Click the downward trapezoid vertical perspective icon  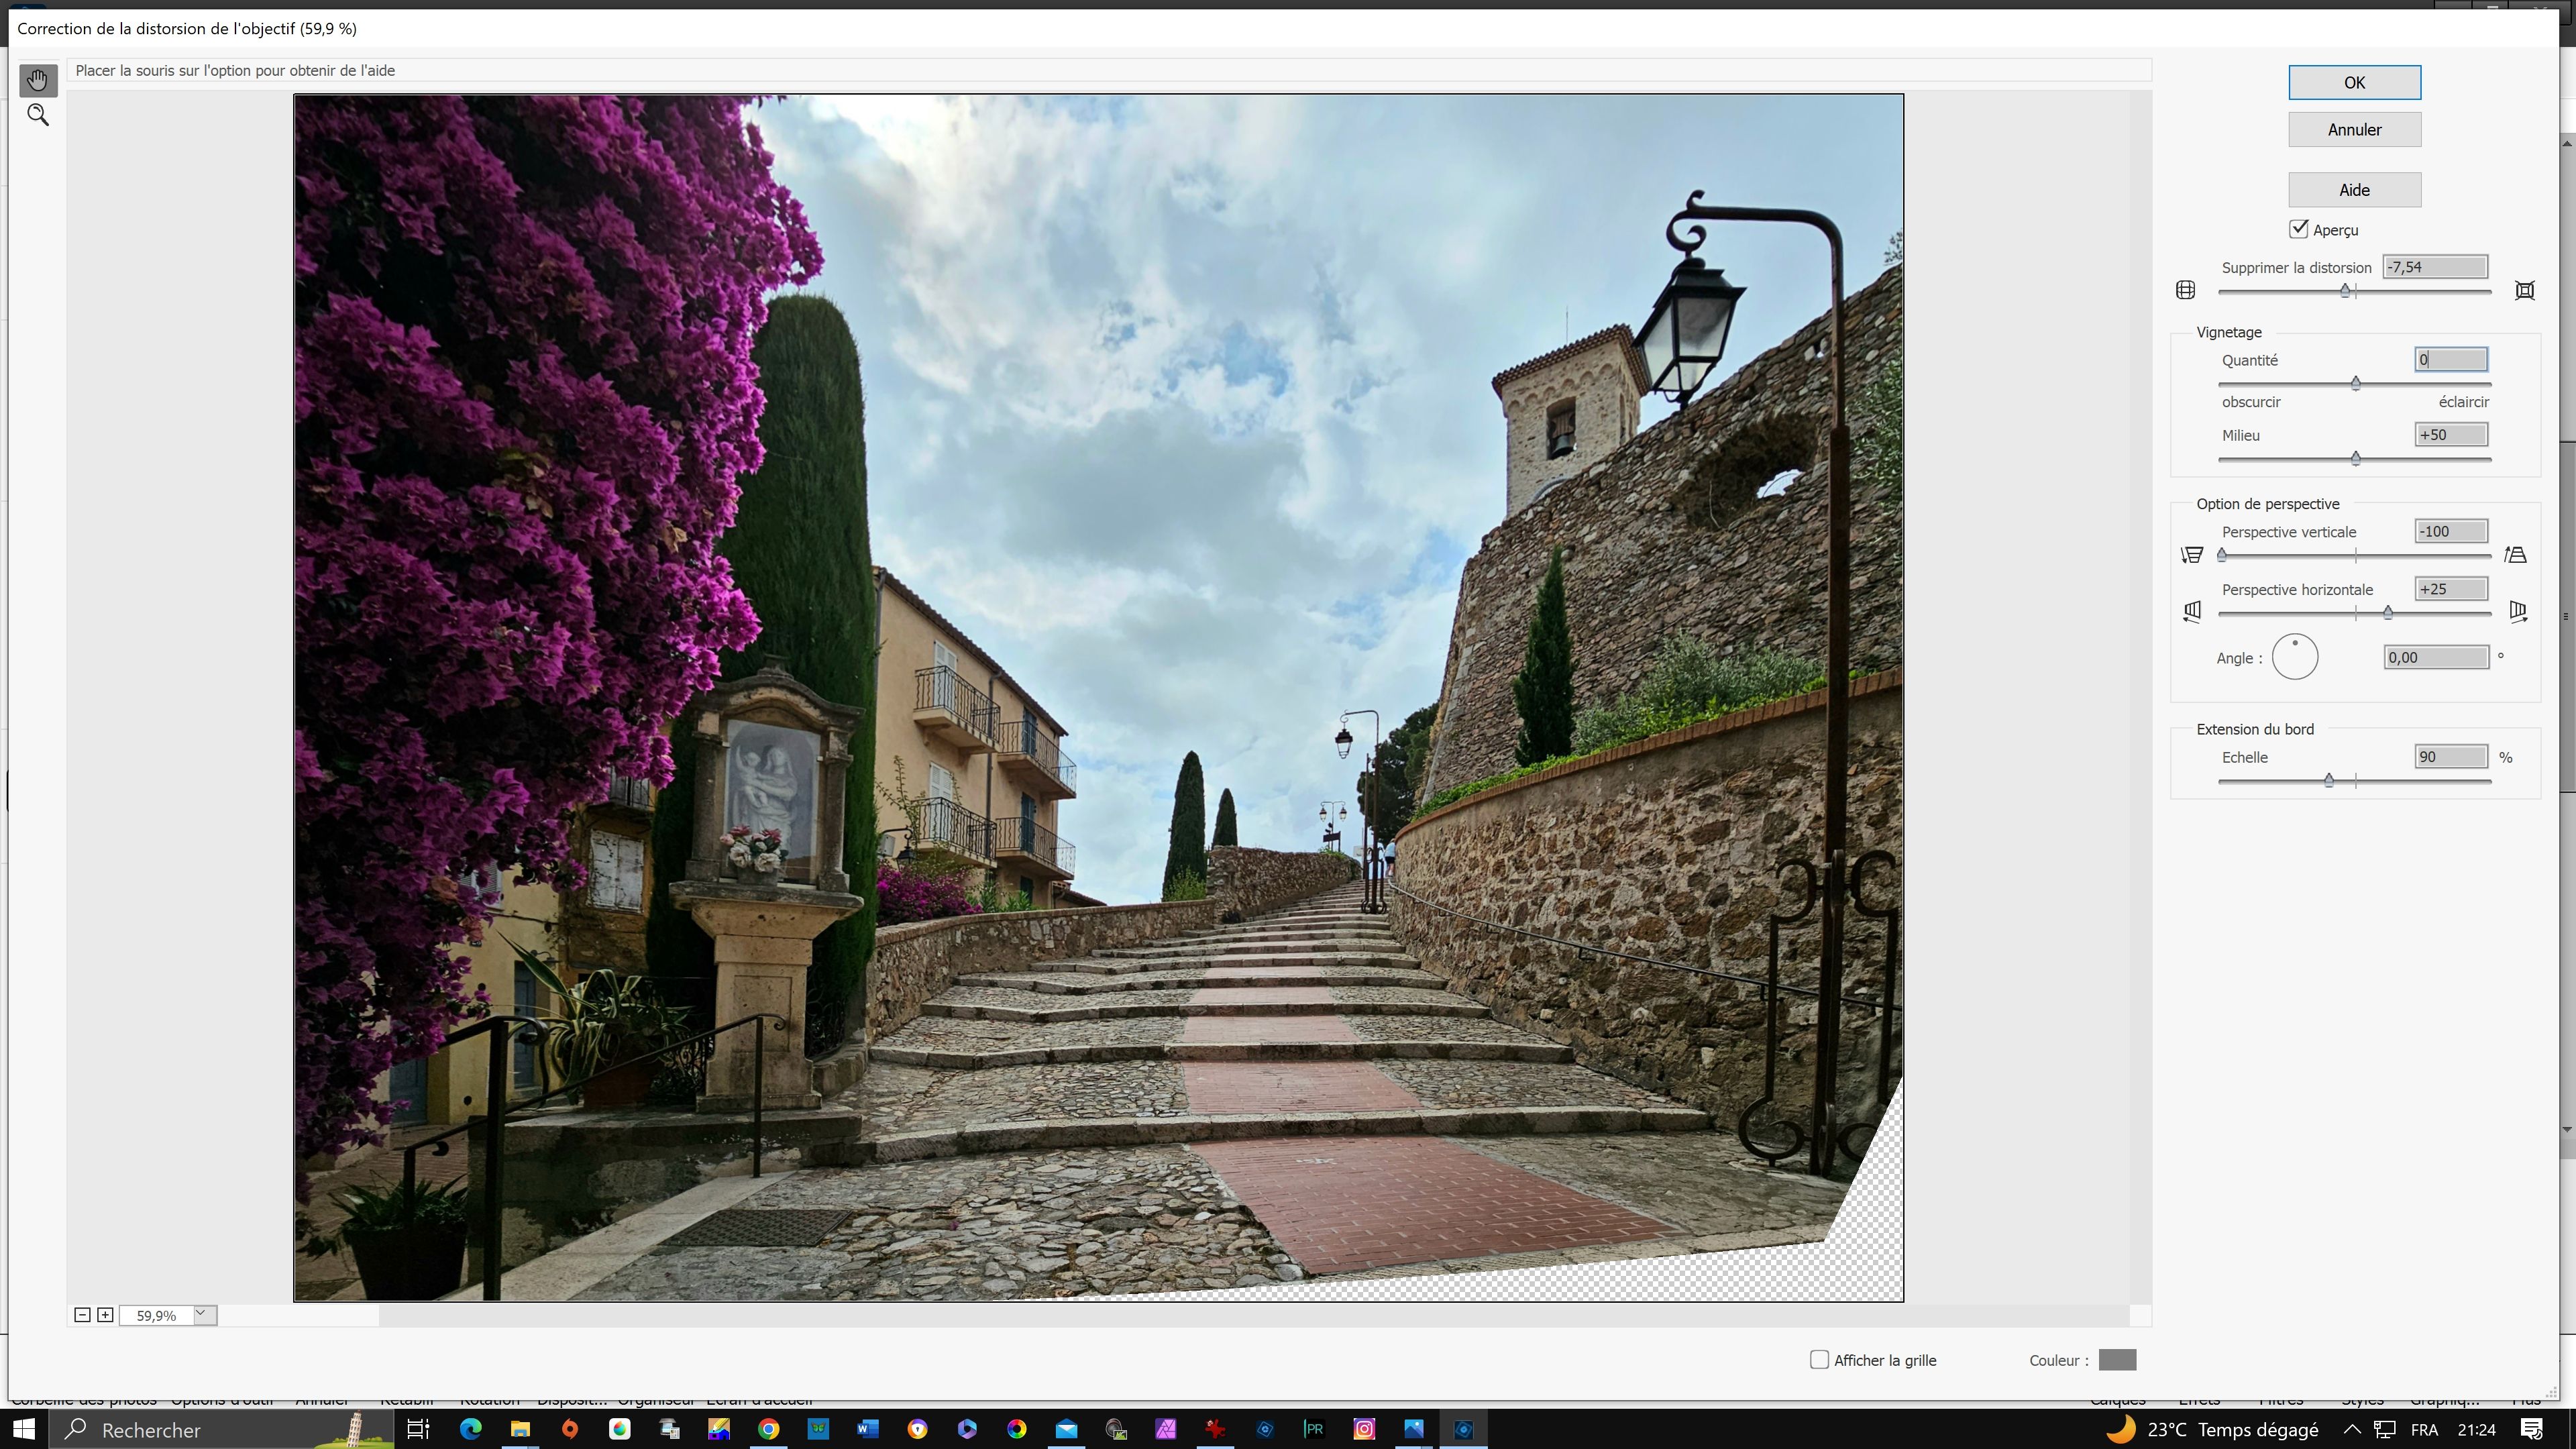coord(2192,554)
